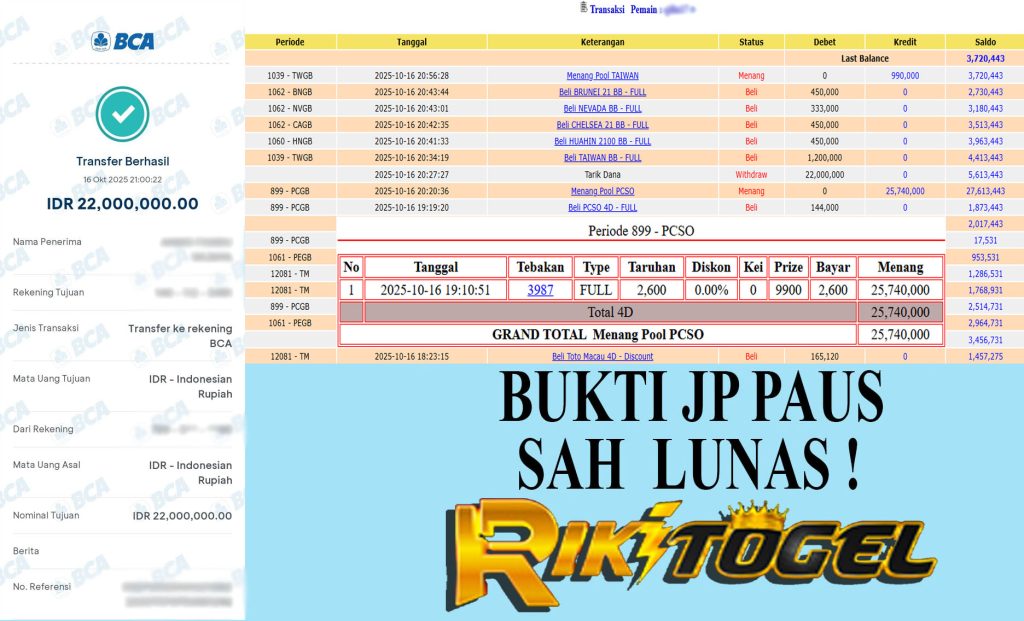Open the Menang Pool TAIWAN link
The image size is (1024, 621).
coord(602,75)
